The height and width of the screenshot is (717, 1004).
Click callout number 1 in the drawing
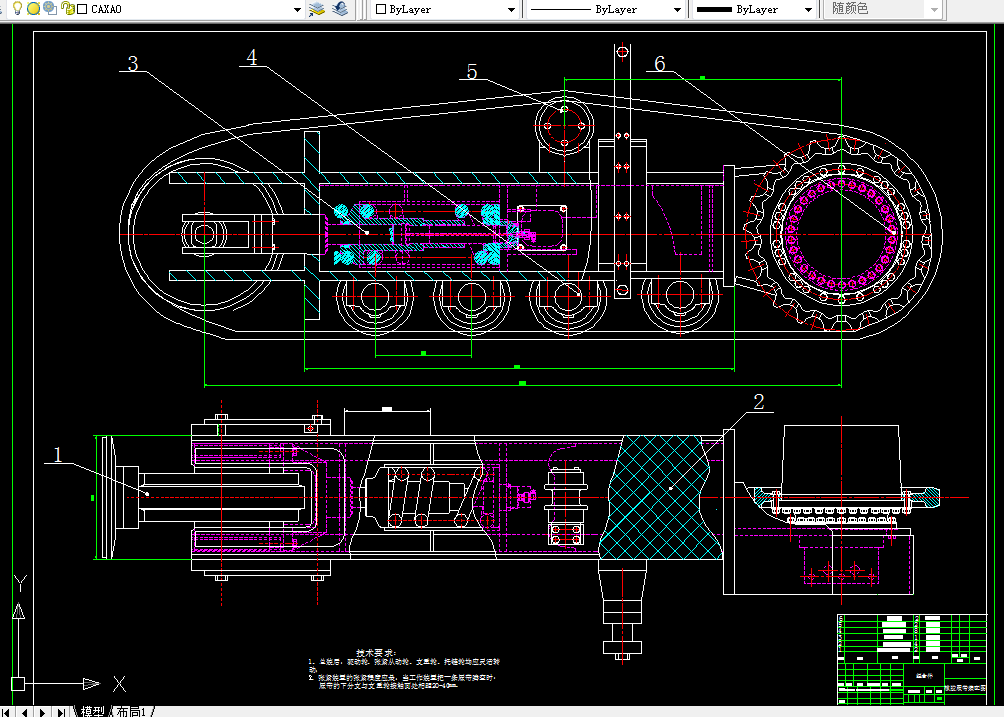point(58,455)
